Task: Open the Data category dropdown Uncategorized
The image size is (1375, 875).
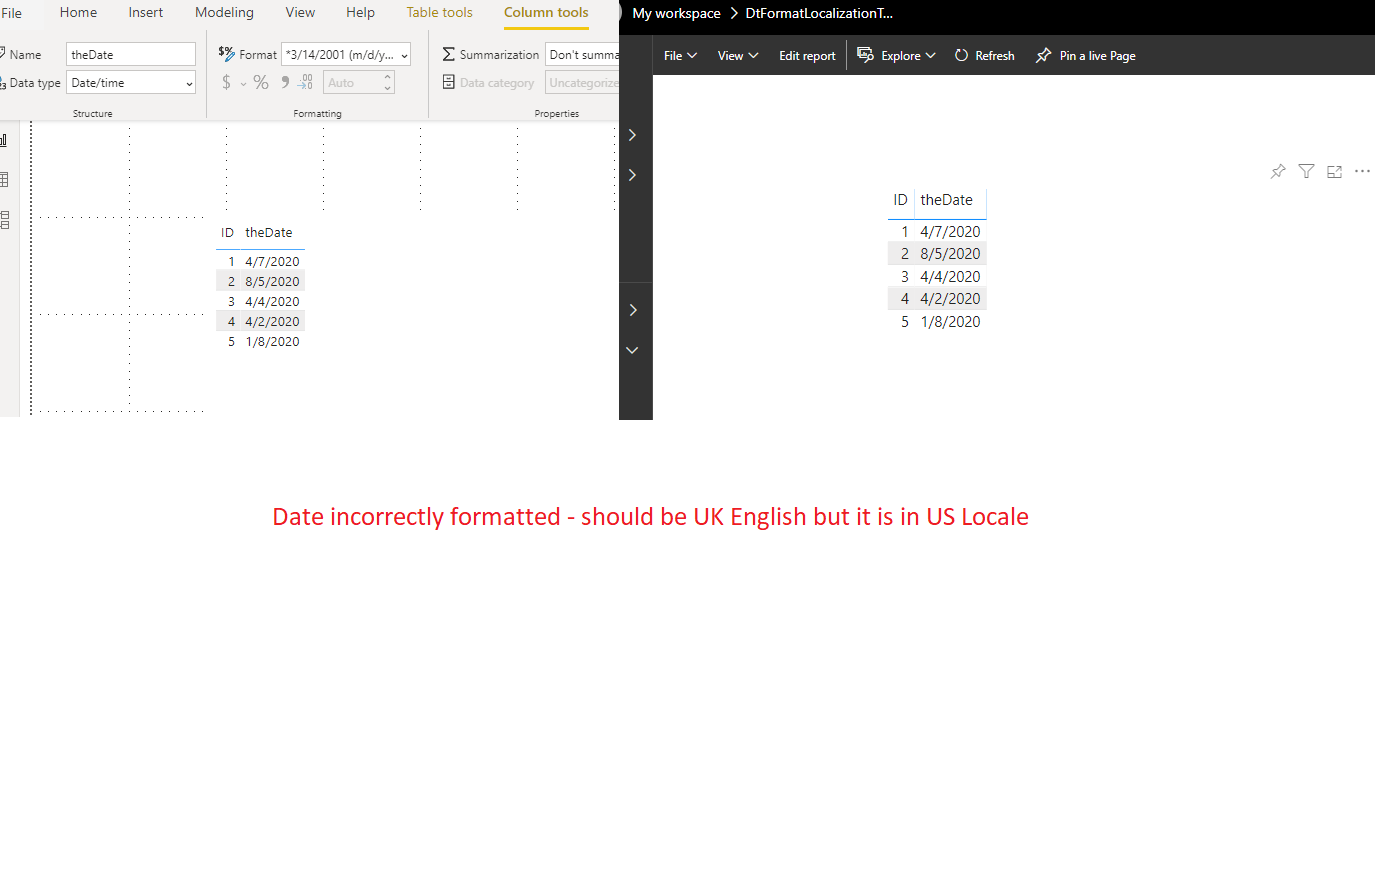Action: (x=583, y=83)
